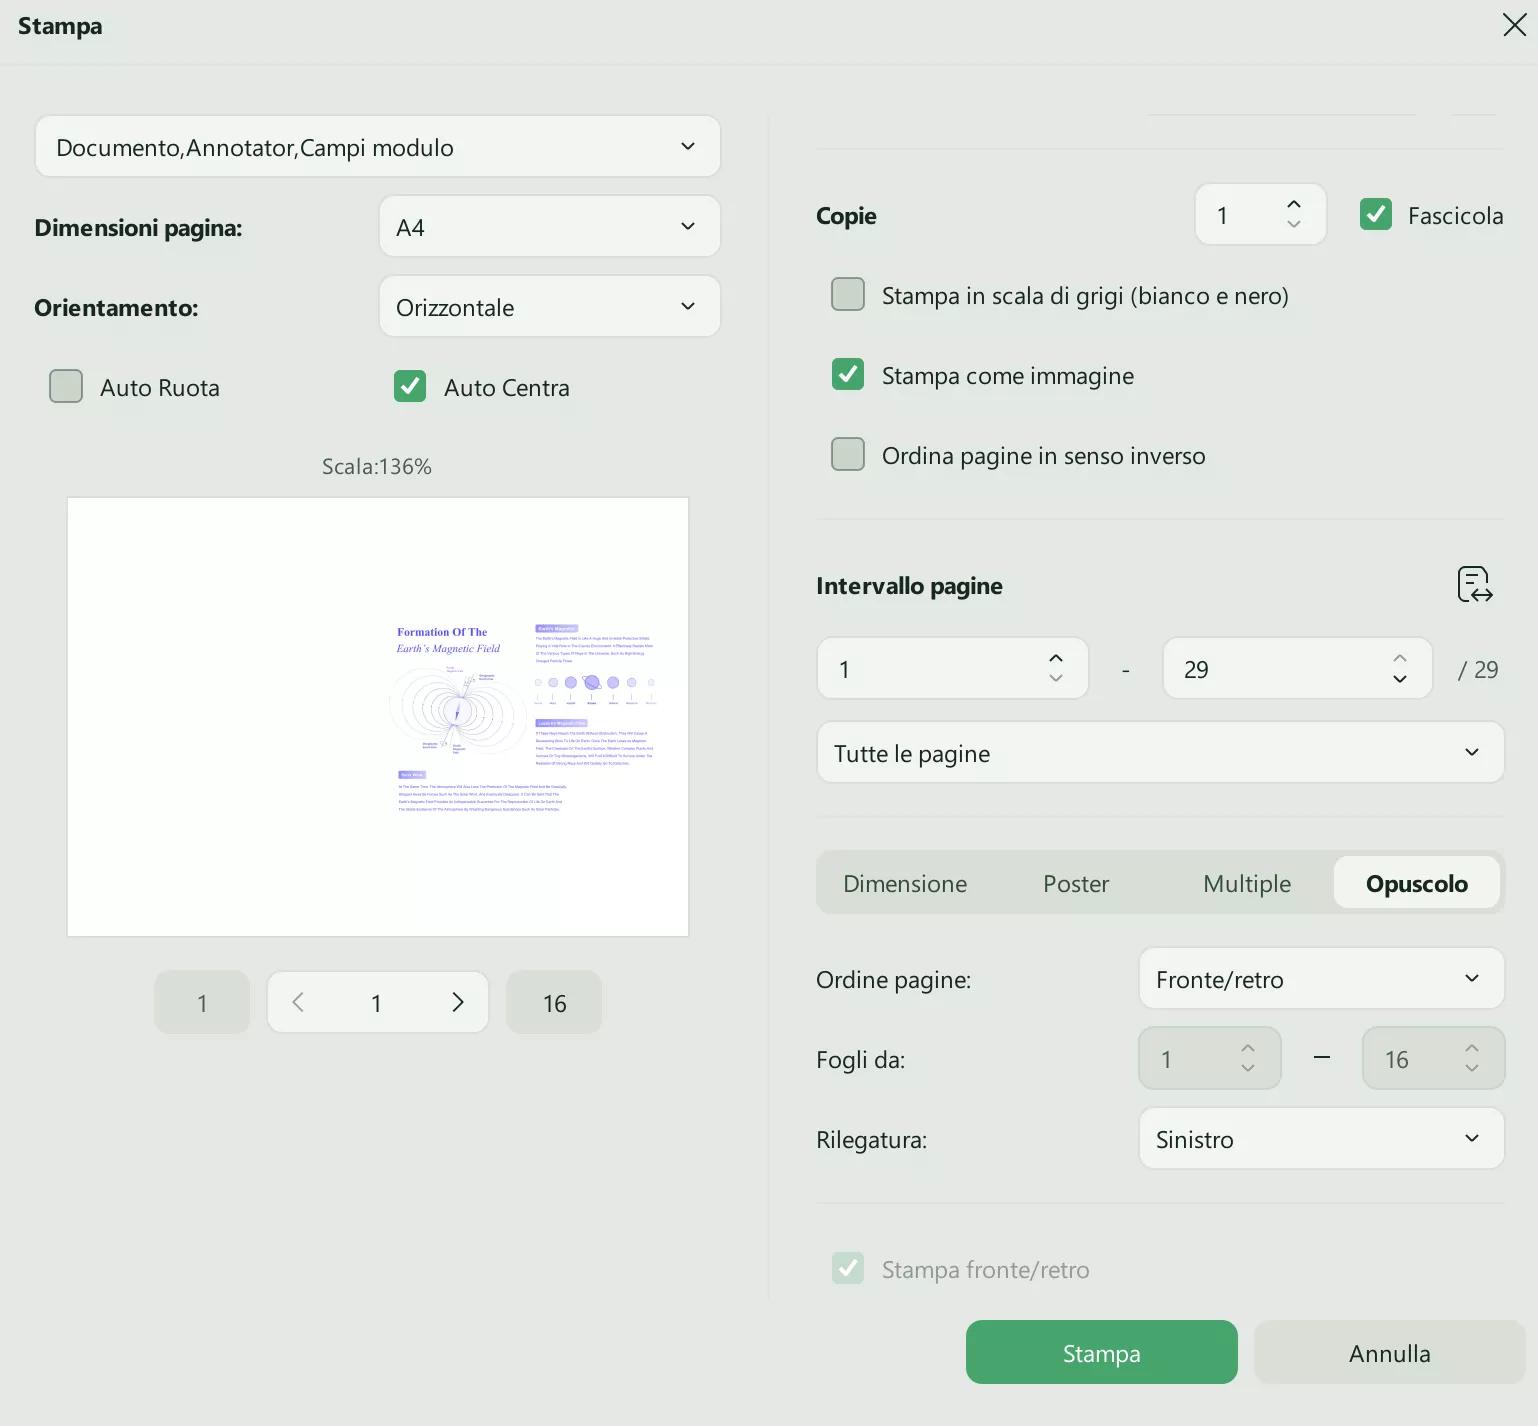
Task: Open the Dimensioni pagina A4 dropdown
Action: pyautogui.click(x=549, y=227)
